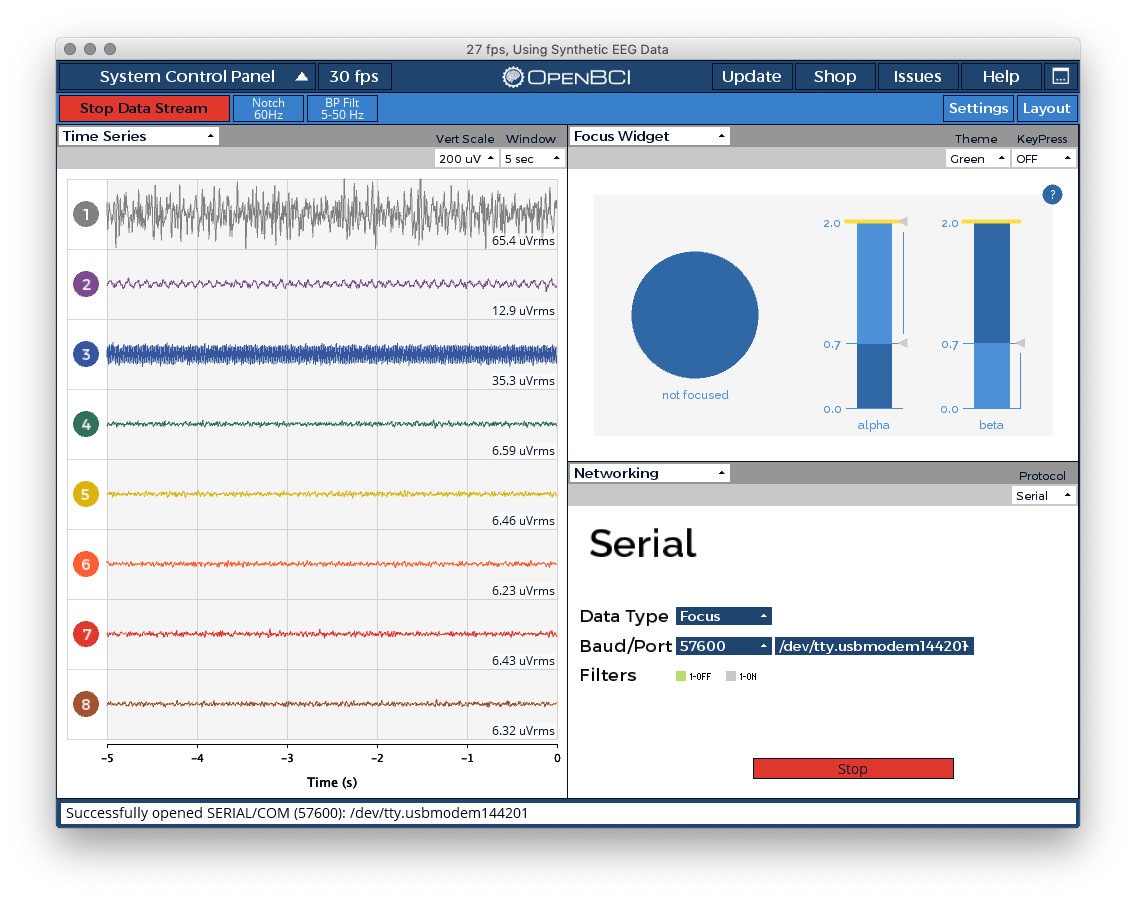
Task: Toggle channel 3 blue circle button
Action: 86,354
